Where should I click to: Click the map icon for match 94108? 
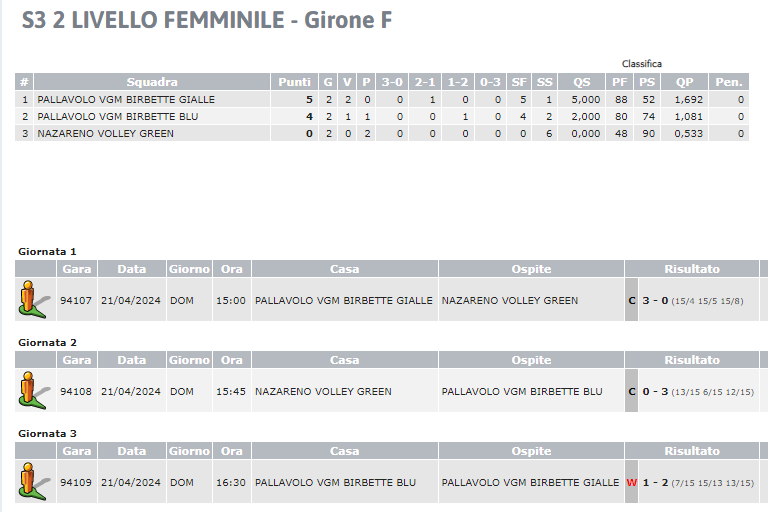click(34, 390)
